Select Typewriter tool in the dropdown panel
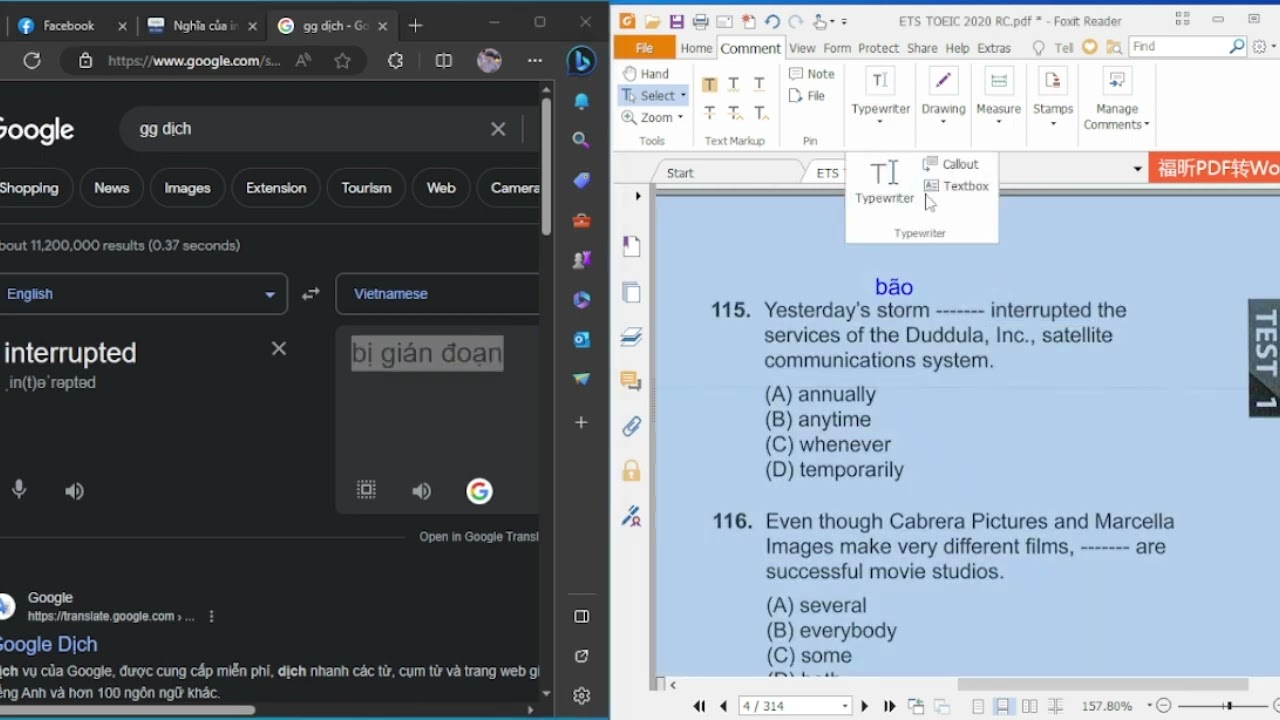The image size is (1280, 720). pos(884,182)
